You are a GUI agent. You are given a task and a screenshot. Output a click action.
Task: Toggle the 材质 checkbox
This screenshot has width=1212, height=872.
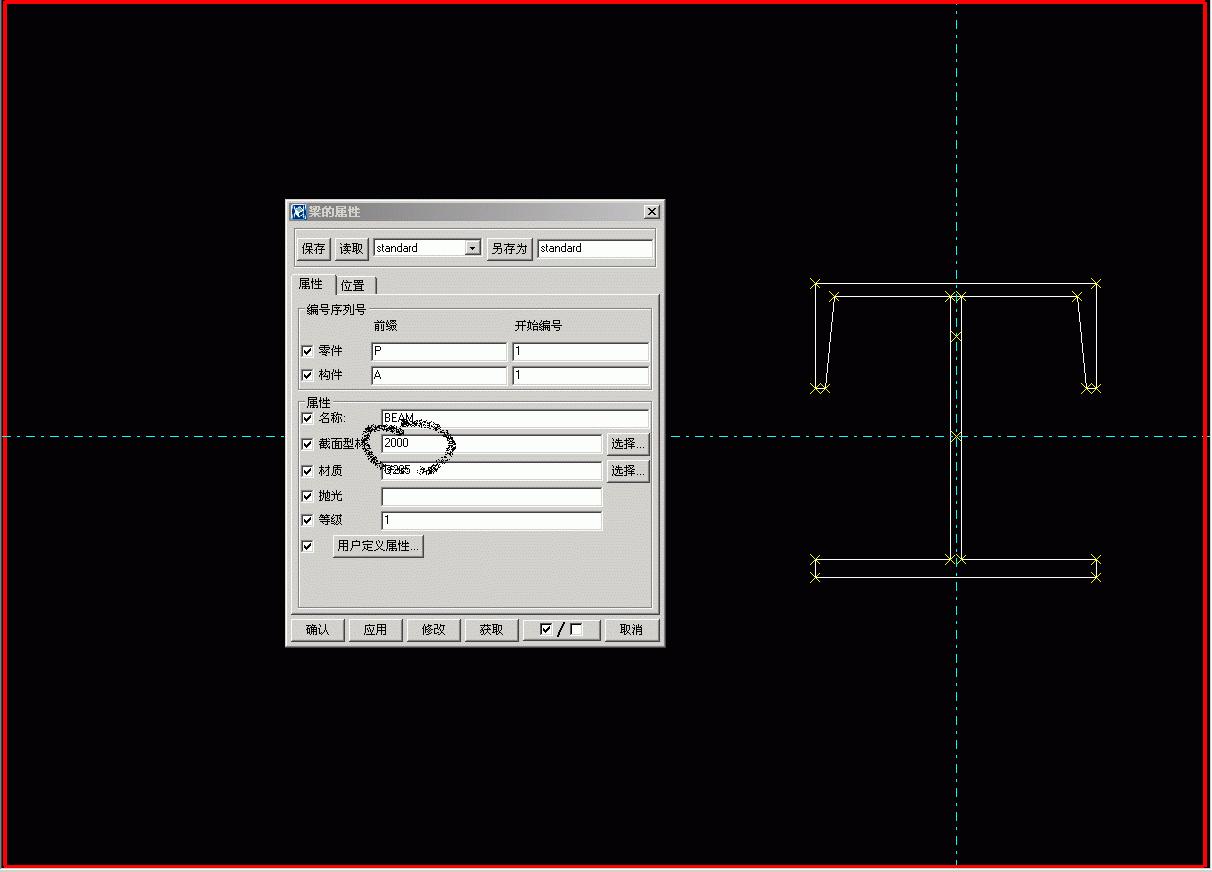tap(307, 471)
